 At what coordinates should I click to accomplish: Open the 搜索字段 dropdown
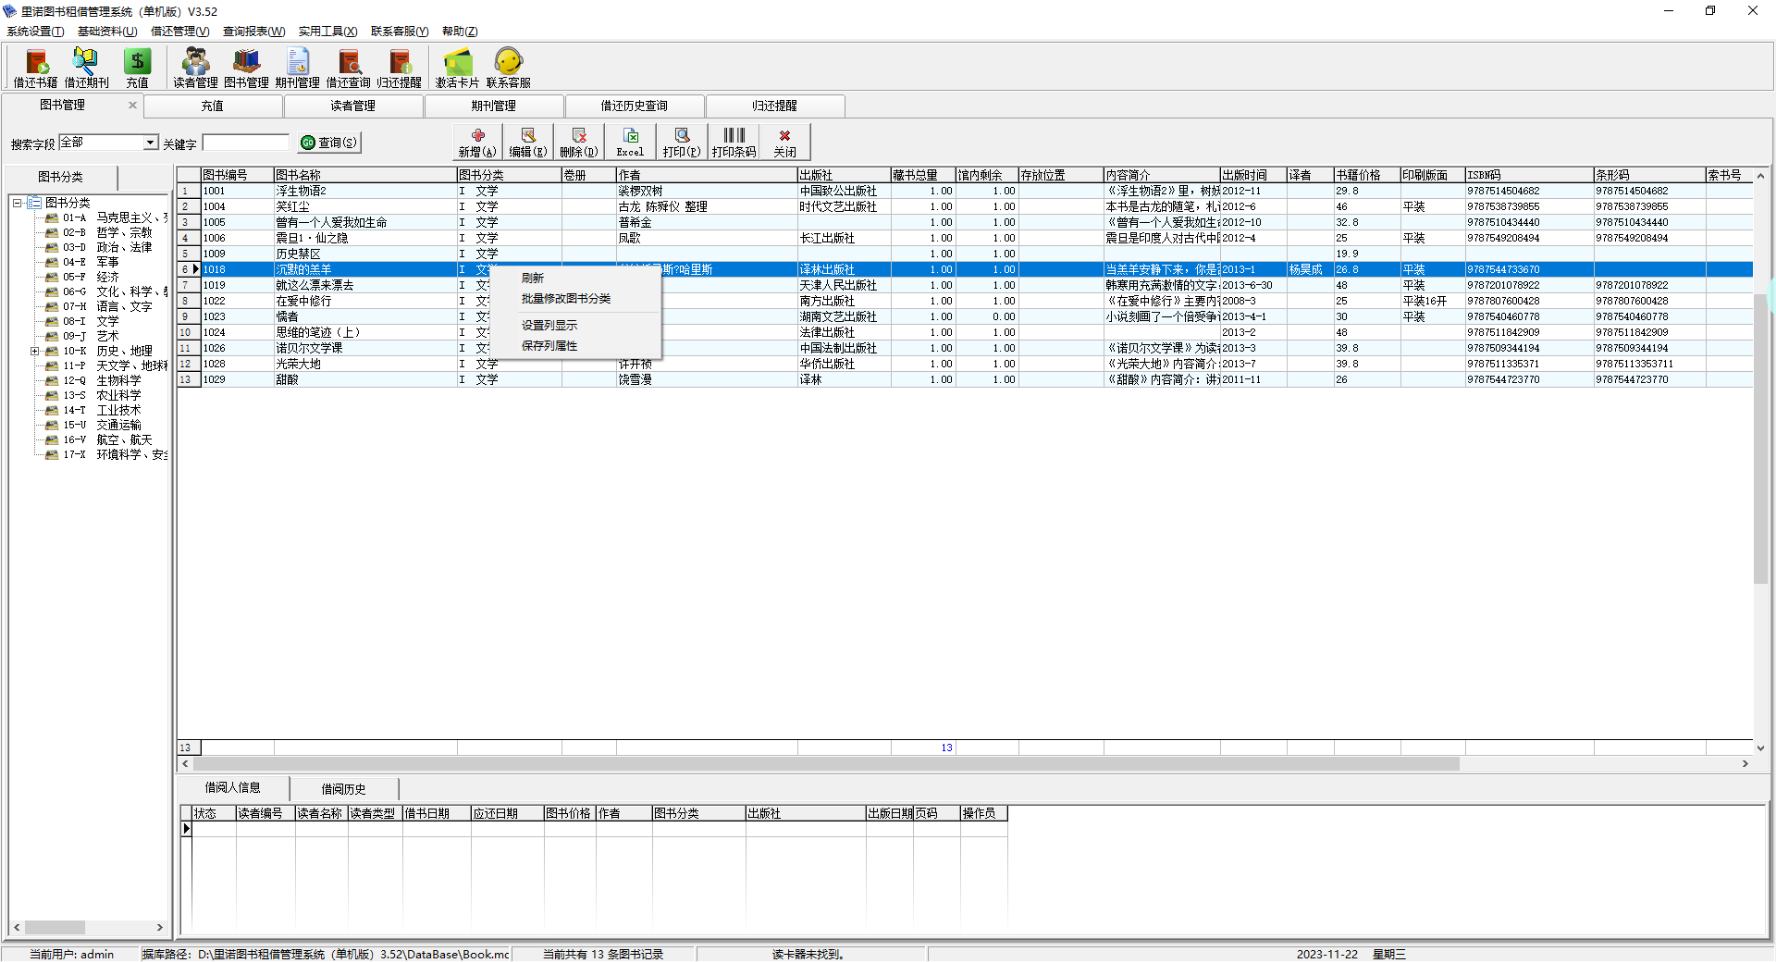click(x=150, y=143)
